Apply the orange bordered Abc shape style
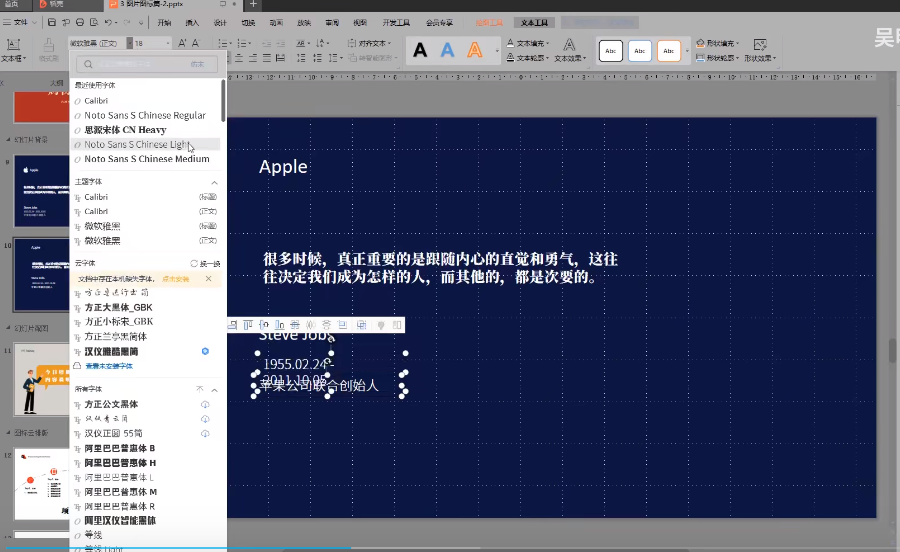Screen dimensions: 900x552 pyautogui.click(x=669, y=51)
